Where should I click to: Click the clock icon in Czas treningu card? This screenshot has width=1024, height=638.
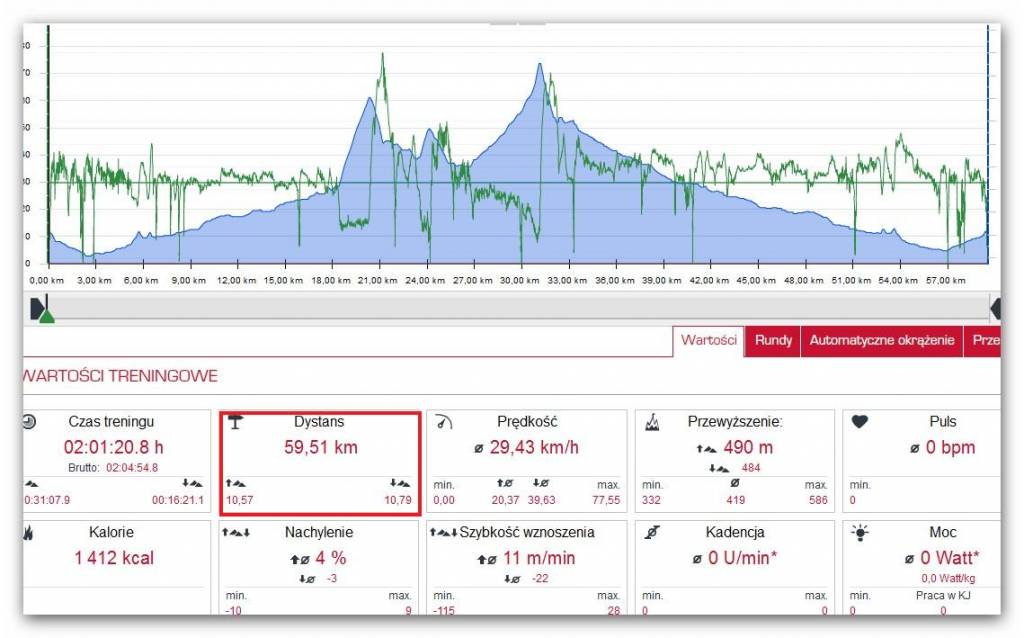(x=29, y=422)
